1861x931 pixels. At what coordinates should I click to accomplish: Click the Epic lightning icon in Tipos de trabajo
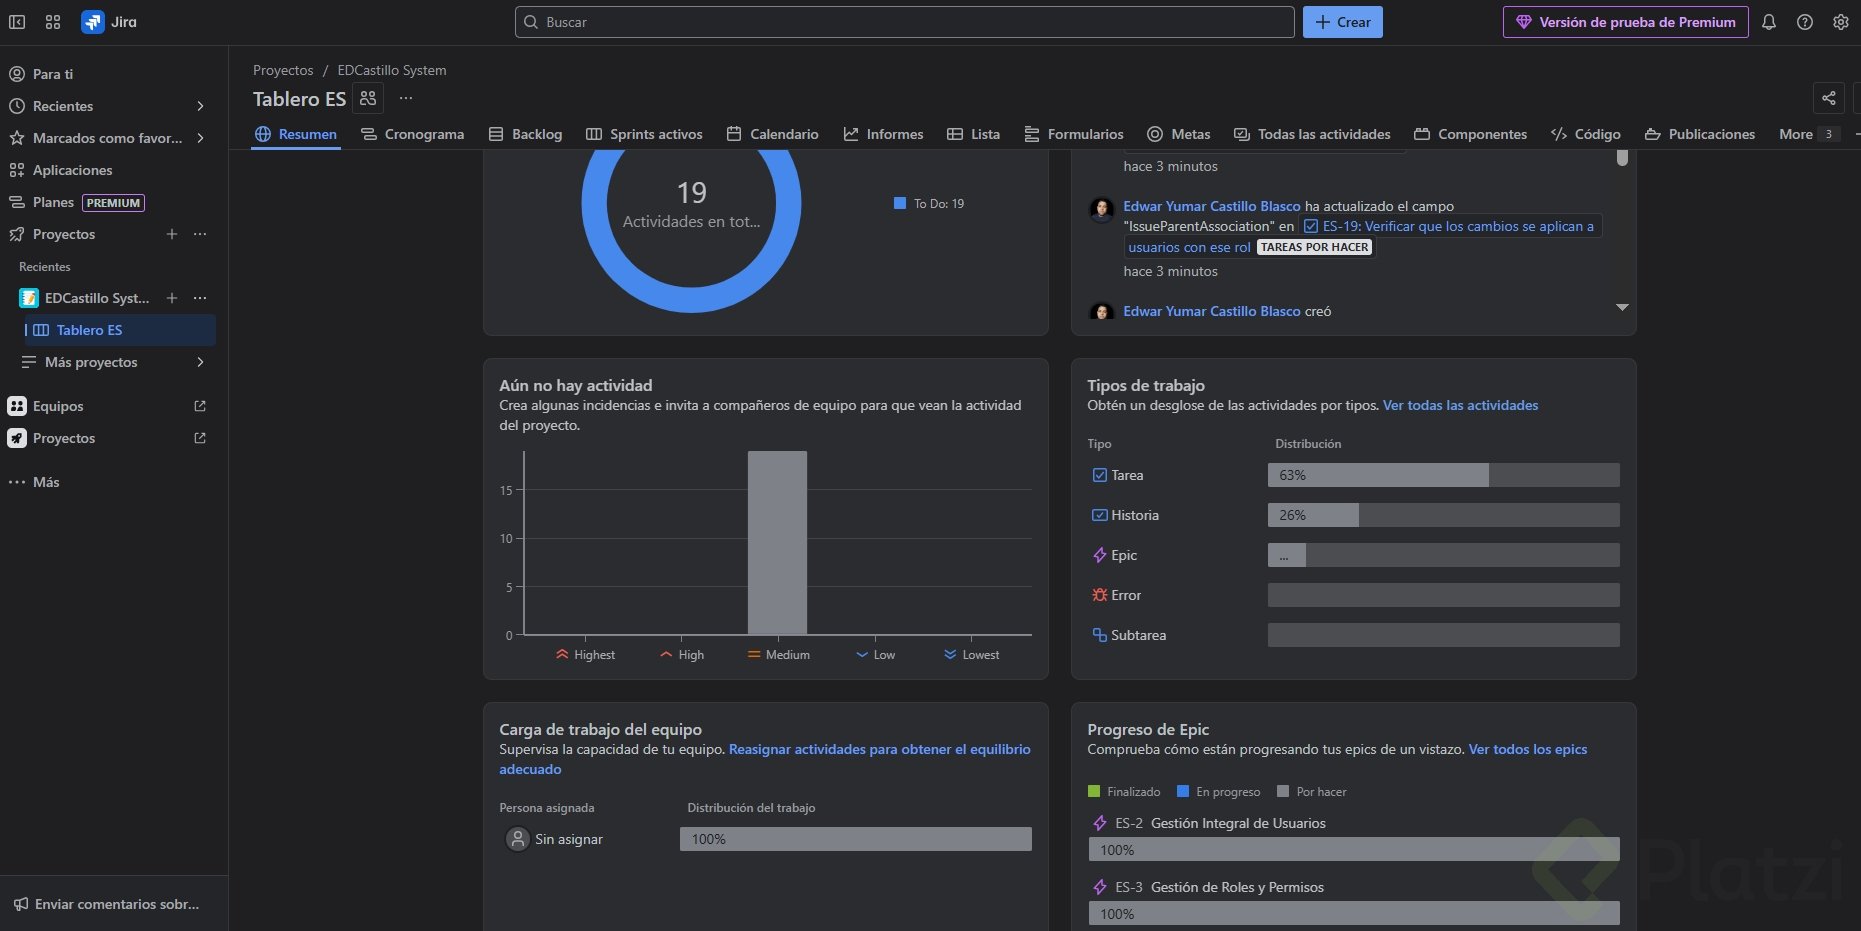(1100, 555)
